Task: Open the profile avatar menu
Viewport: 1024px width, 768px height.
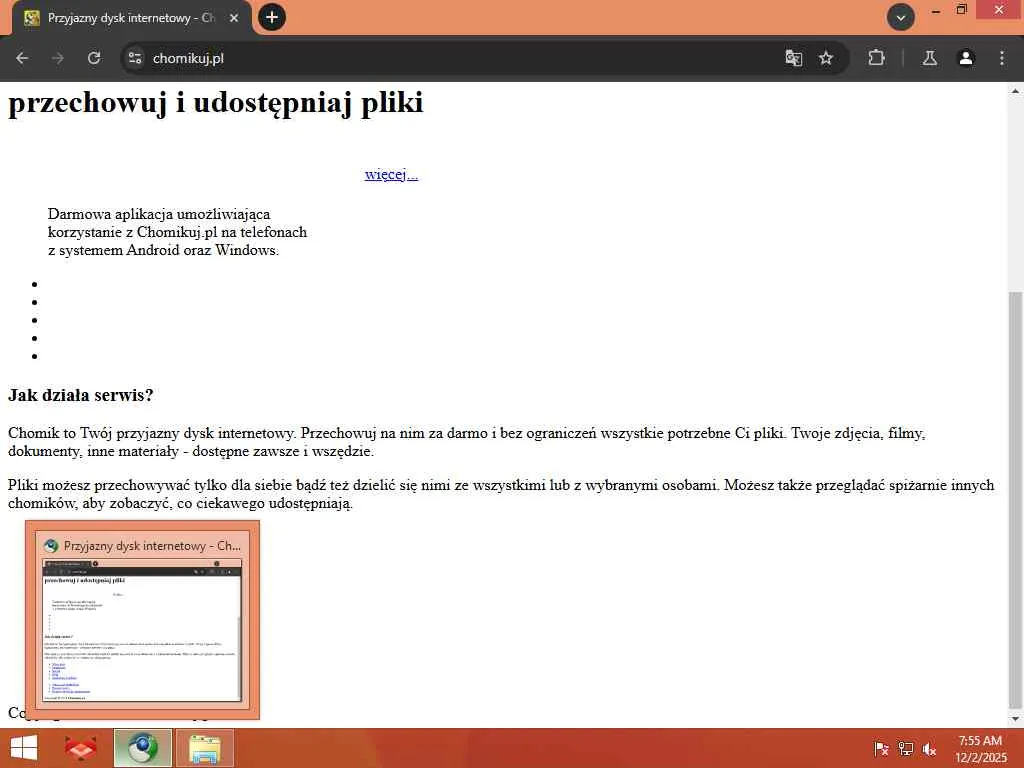Action: pyautogui.click(x=966, y=58)
